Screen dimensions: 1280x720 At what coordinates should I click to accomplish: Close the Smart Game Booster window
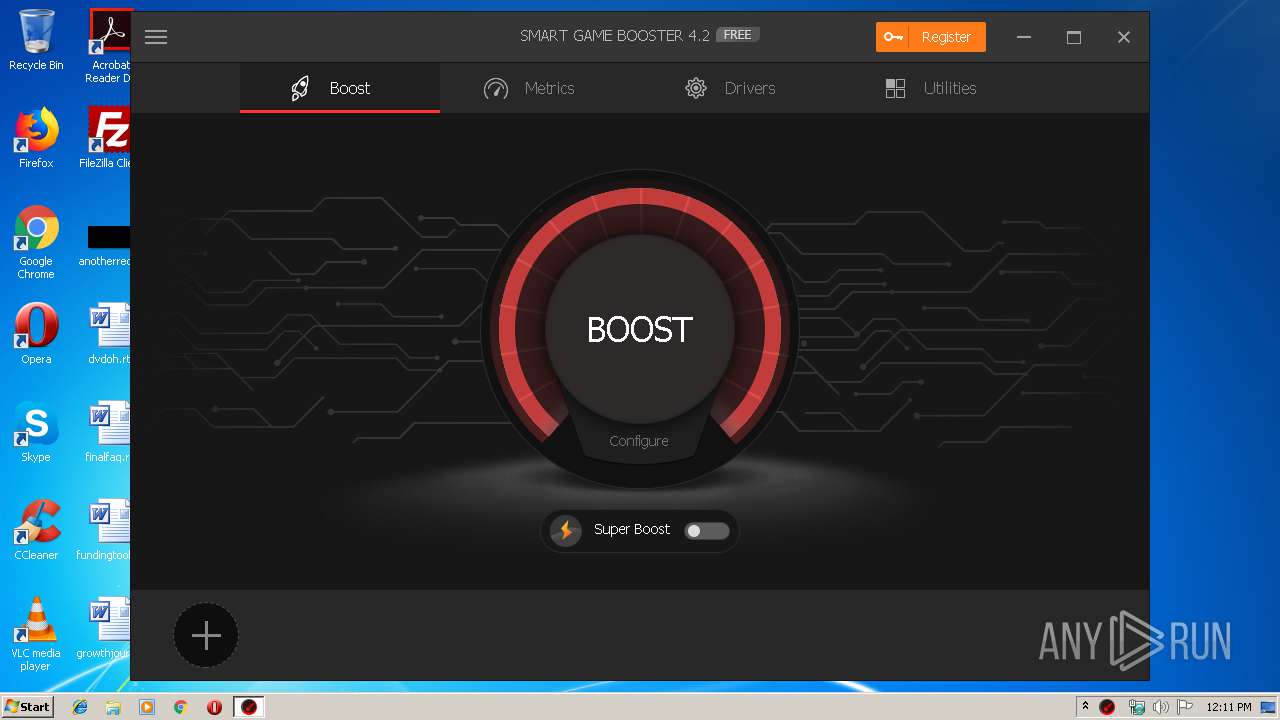pyautogui.click(x=1124, y=37)
